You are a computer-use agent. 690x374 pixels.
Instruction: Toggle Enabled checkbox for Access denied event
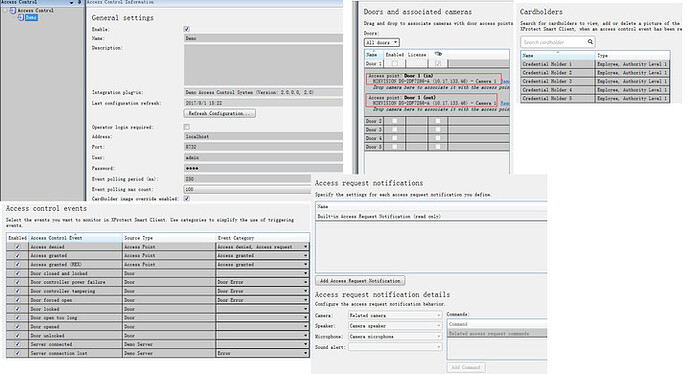pos(18,247)
